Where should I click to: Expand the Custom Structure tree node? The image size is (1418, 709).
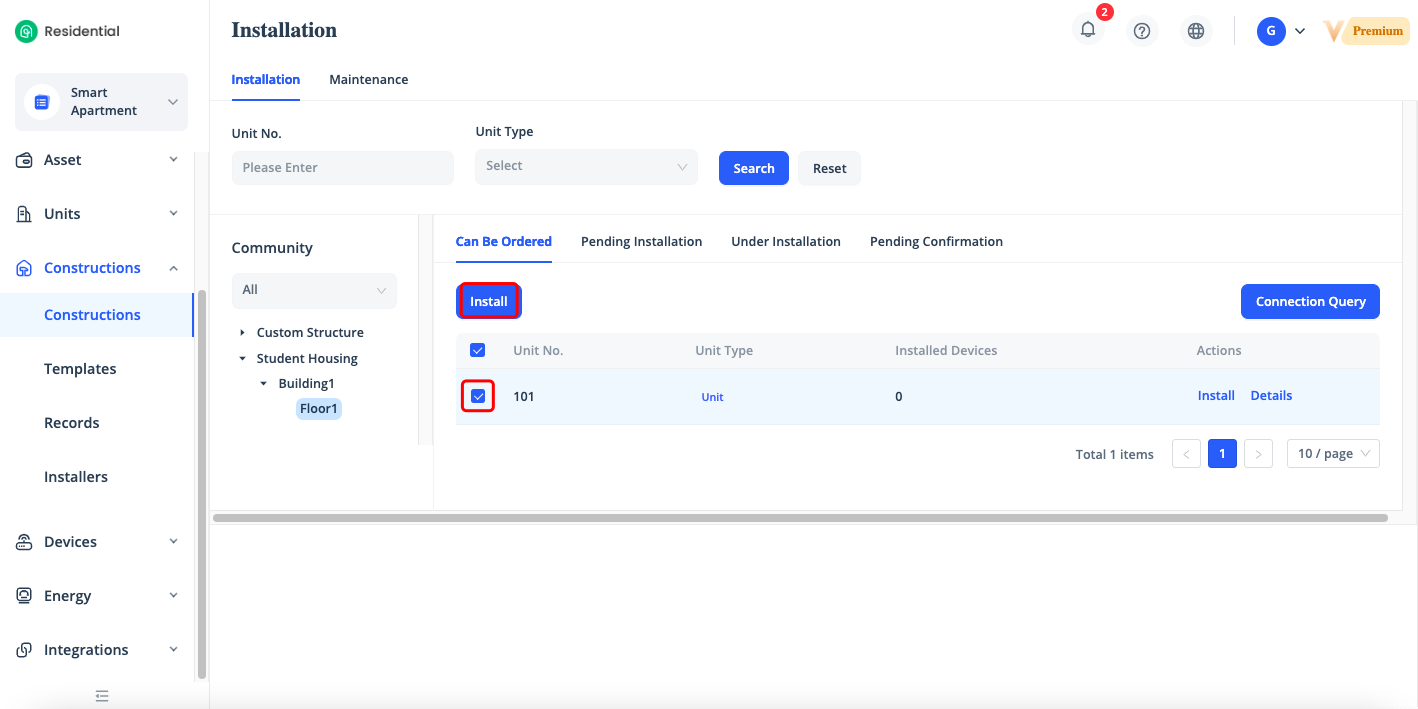[242, 333]
